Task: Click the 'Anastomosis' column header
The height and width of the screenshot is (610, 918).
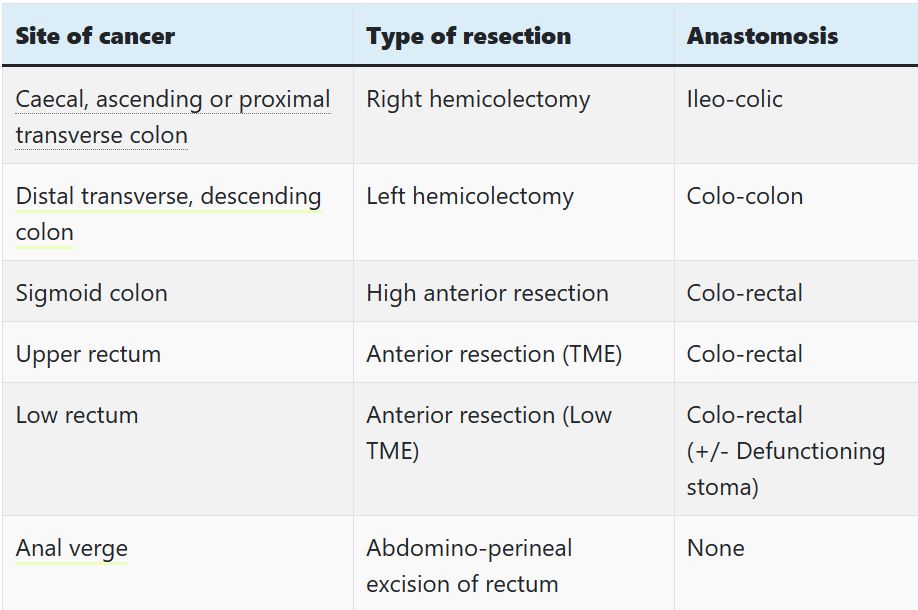Action: tap(762, 36)
